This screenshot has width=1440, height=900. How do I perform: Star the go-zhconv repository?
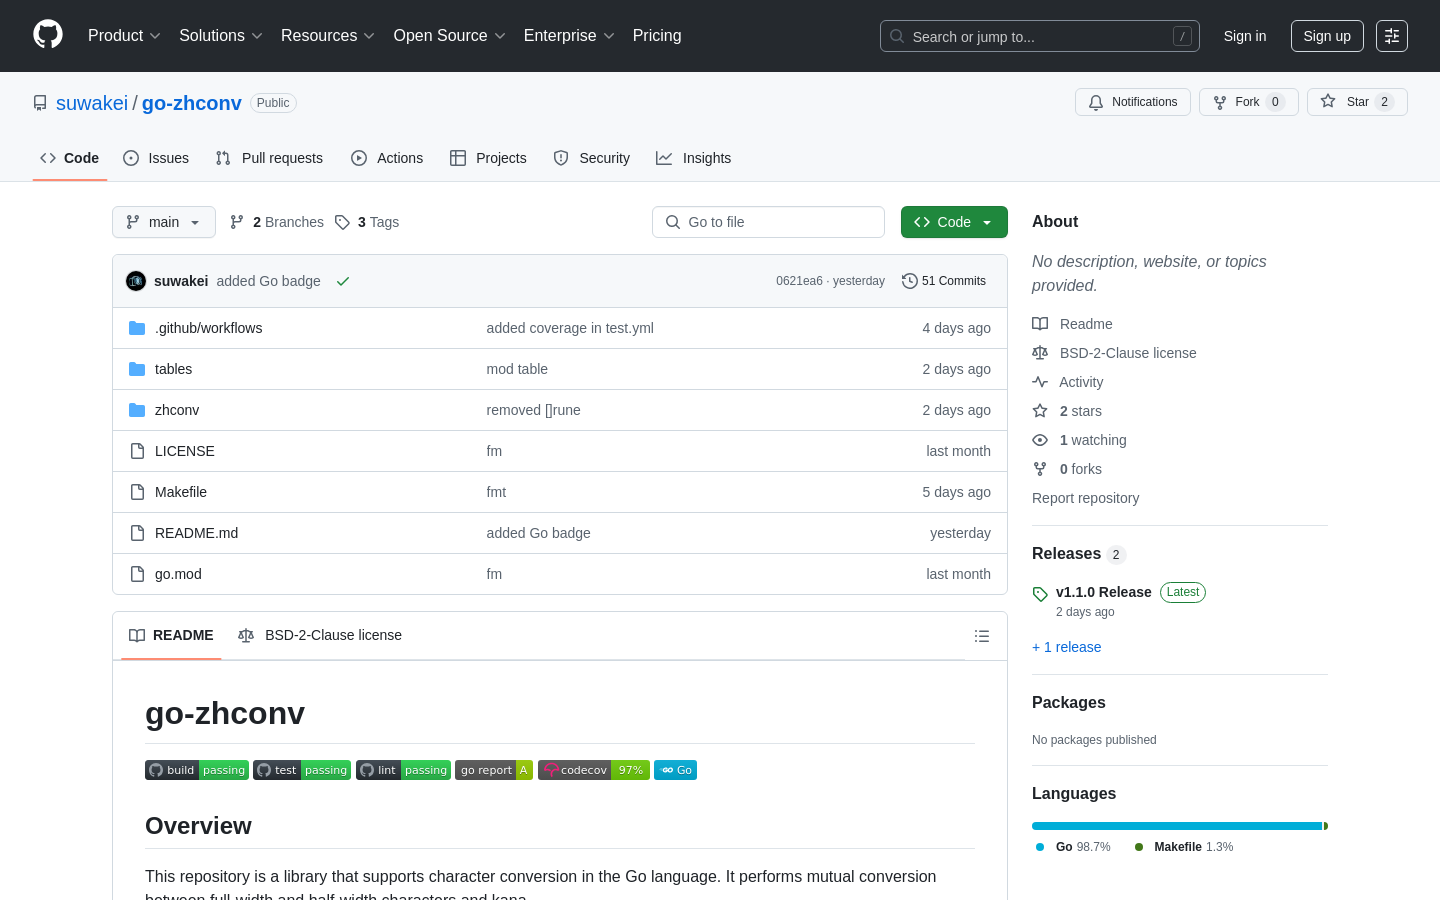click(x=1357, y=102)
